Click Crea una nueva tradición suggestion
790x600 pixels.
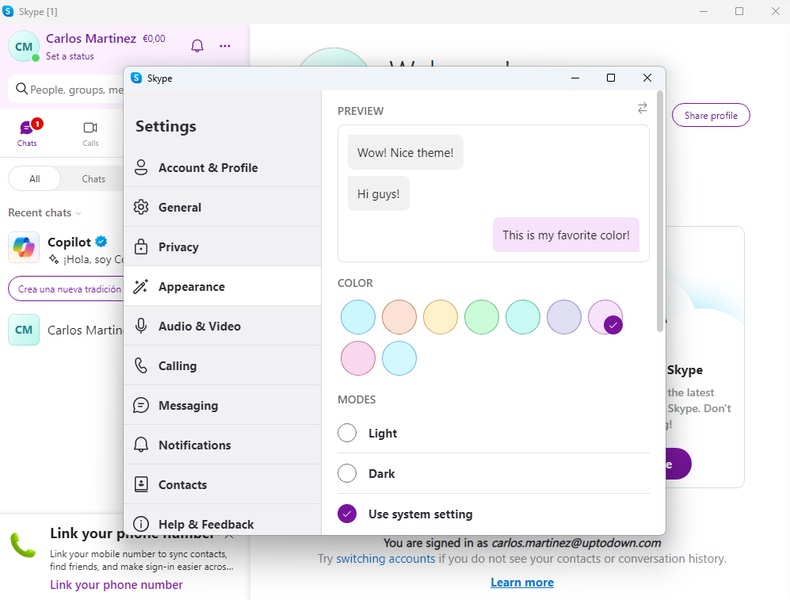(x=67, y=289)
